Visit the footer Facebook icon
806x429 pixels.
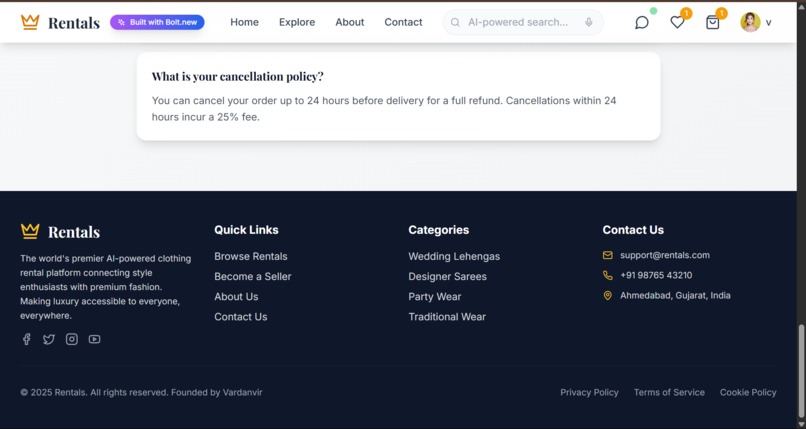click(27, 339)
